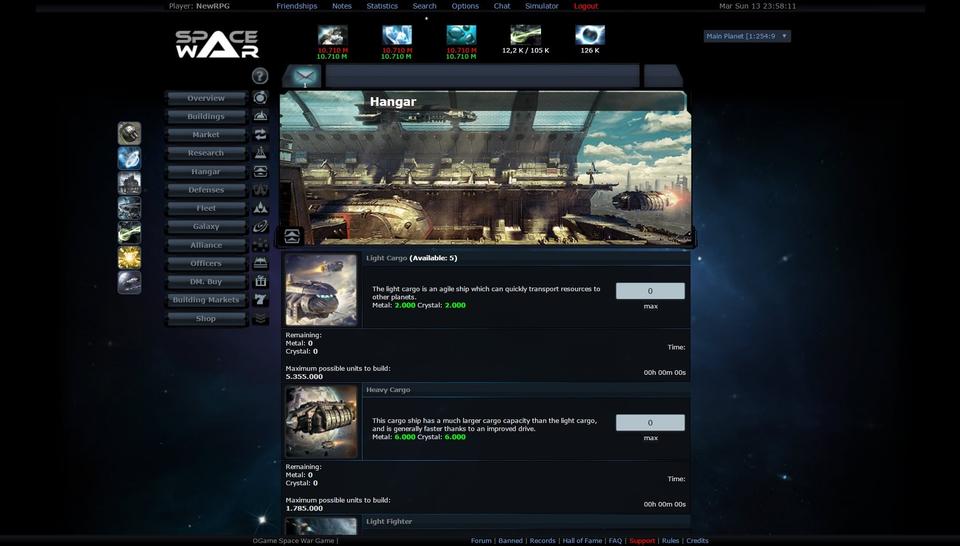Click the Heavy Cargo quantity input field
This screenshot has height=546, width=960.
pyautogui.click(x=650, y=422)
